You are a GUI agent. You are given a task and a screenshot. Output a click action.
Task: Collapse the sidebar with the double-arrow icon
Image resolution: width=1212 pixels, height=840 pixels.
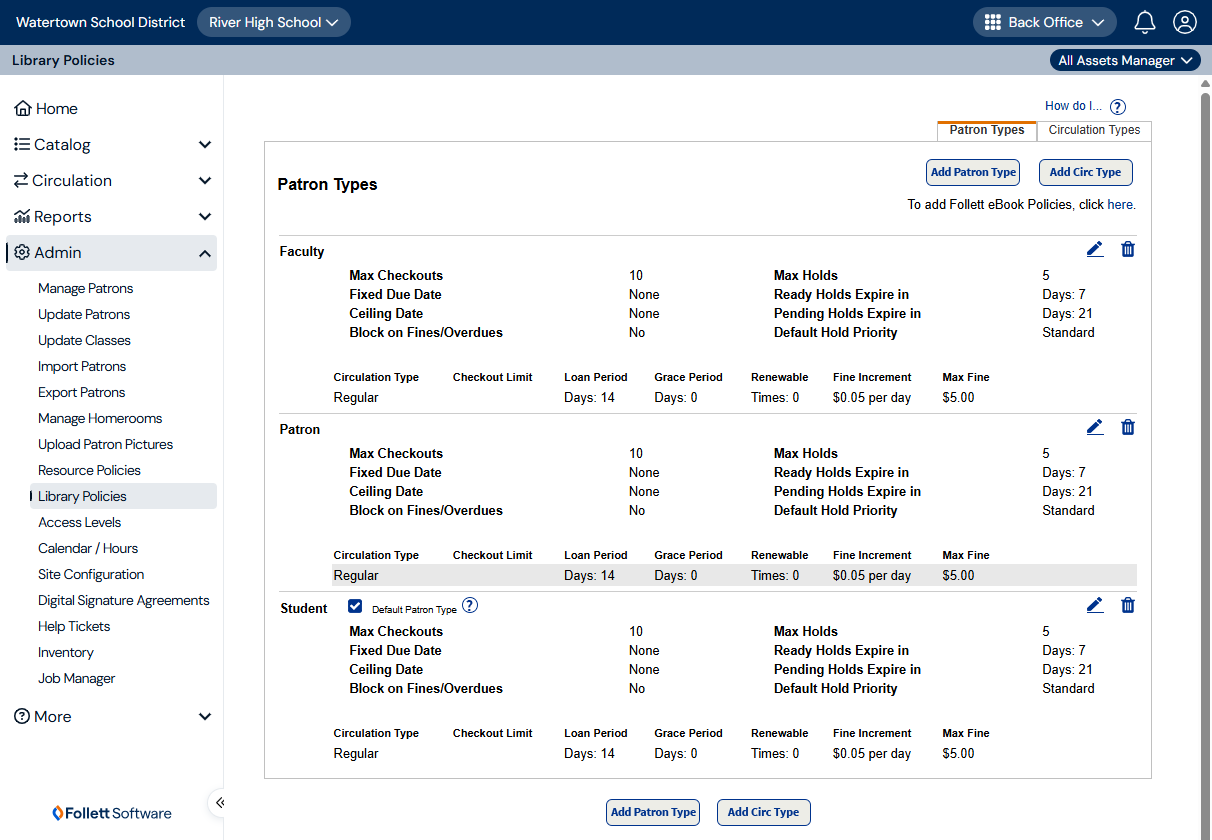click(x=220, y=802)
